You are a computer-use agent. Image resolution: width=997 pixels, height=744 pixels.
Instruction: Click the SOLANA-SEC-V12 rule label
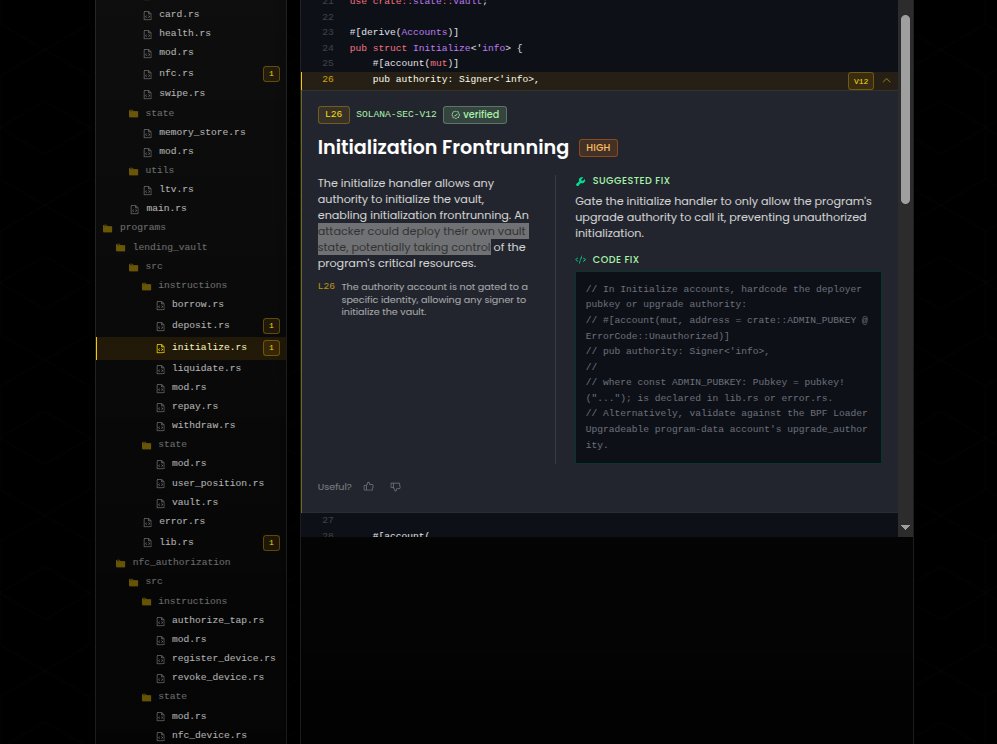pos(396,114)
